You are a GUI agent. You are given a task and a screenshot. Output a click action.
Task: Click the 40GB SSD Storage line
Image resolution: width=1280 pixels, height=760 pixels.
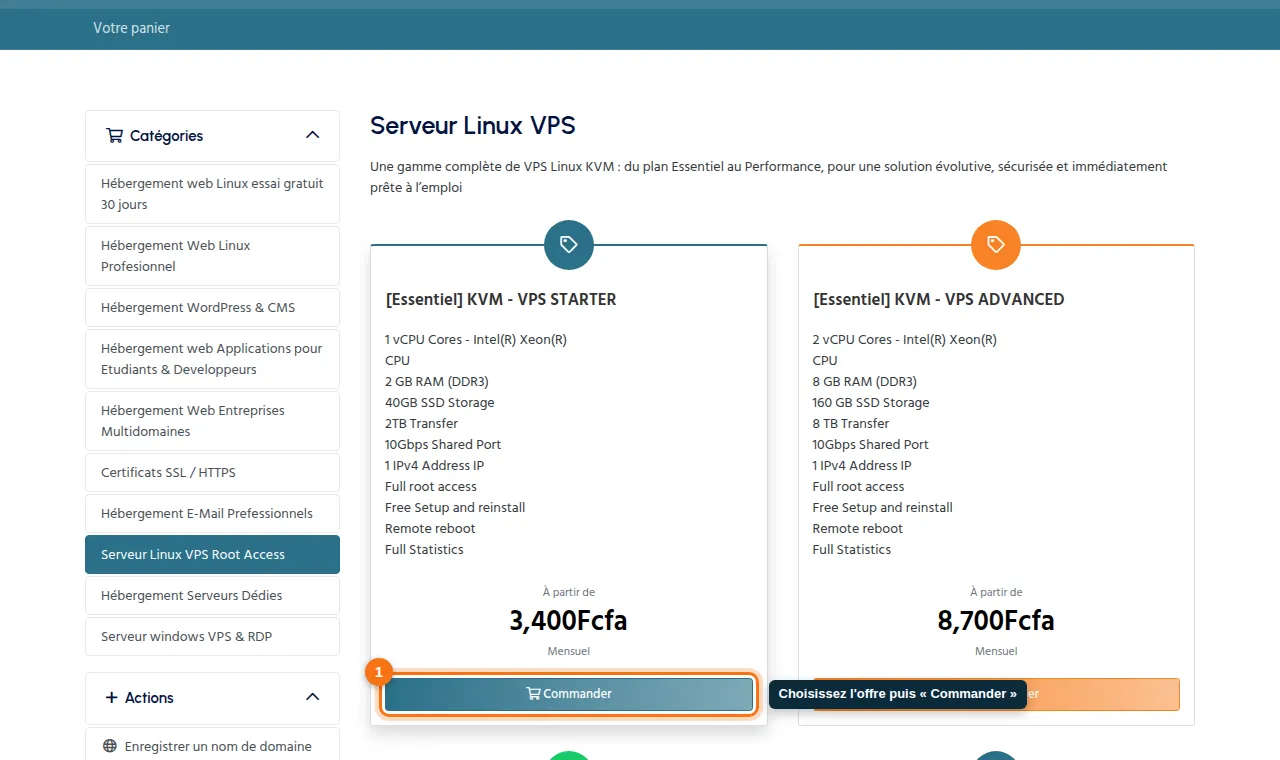pyautogui.click(x=440, y=402)
